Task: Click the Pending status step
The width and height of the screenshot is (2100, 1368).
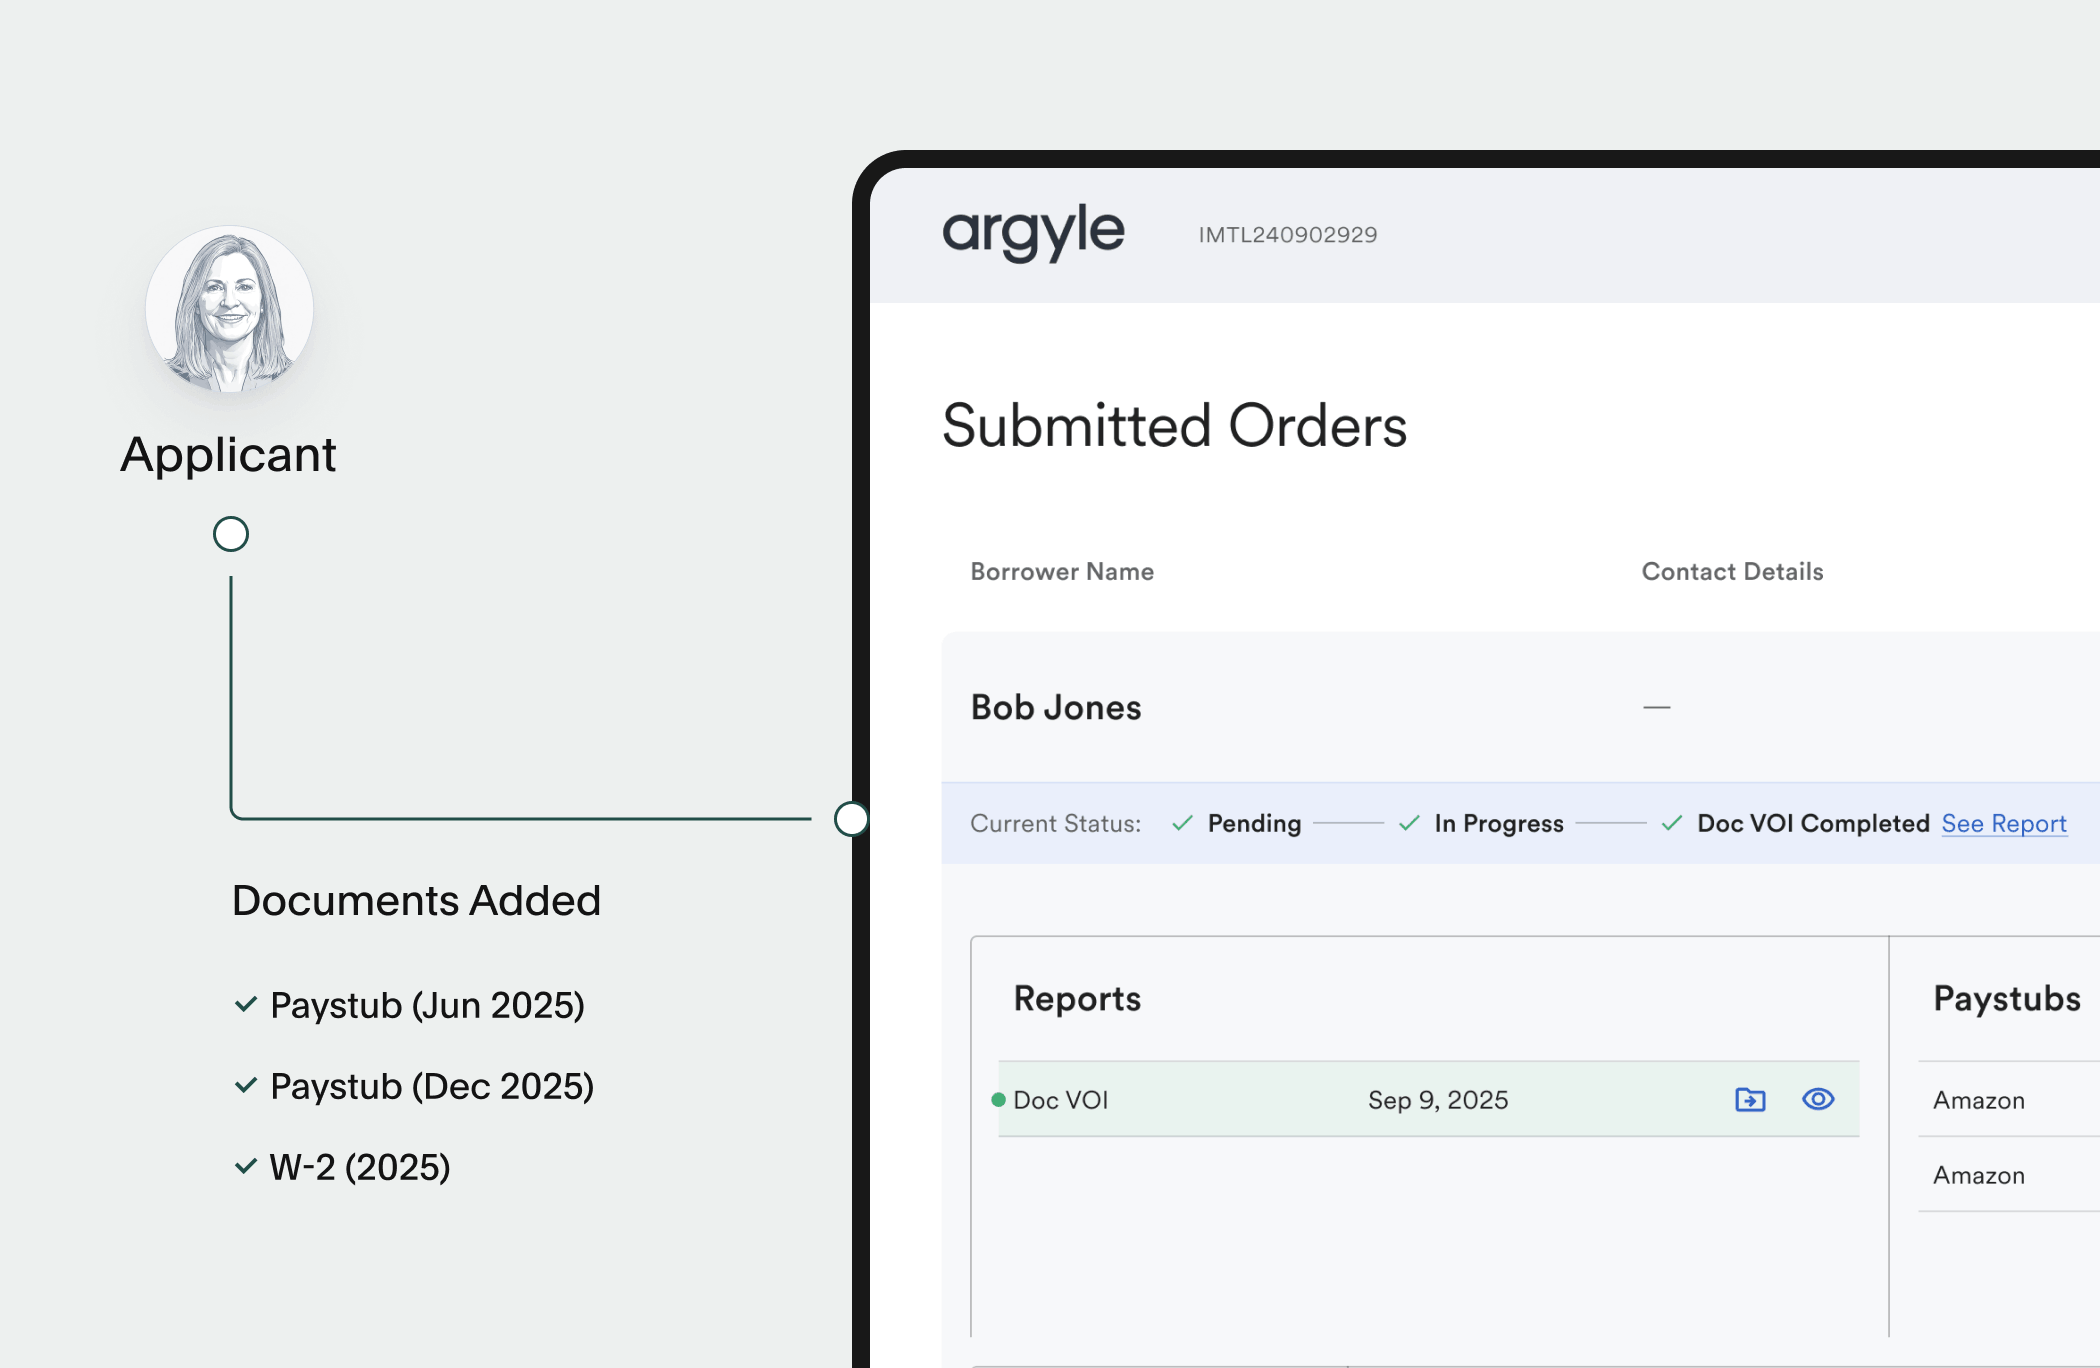Action: point(1254,823)
